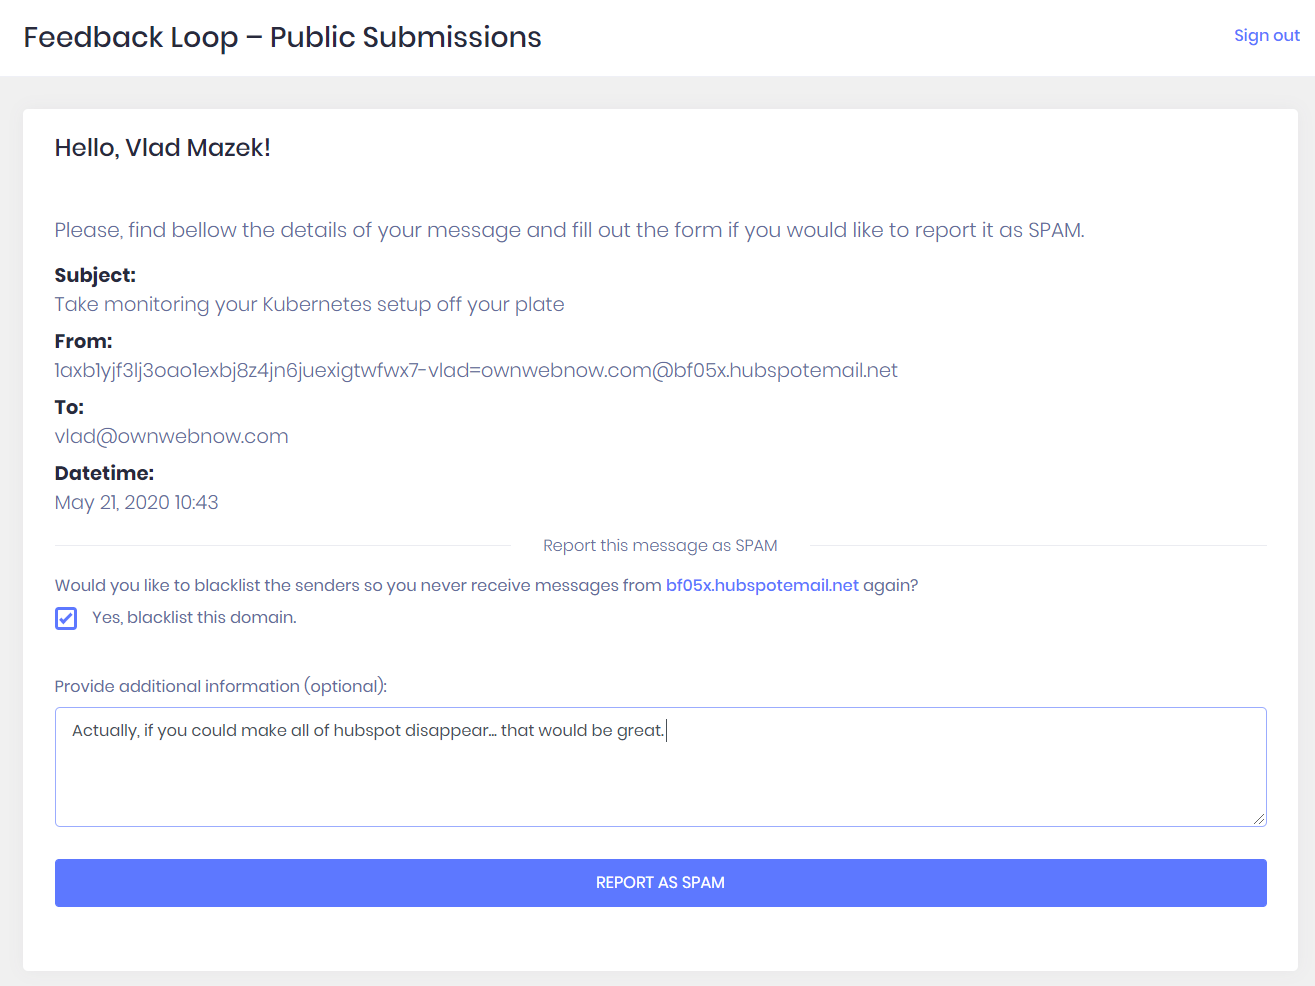
Task: Click the Kubernetes subject line text
Action: pyautogui.click(x=309, y=304)
